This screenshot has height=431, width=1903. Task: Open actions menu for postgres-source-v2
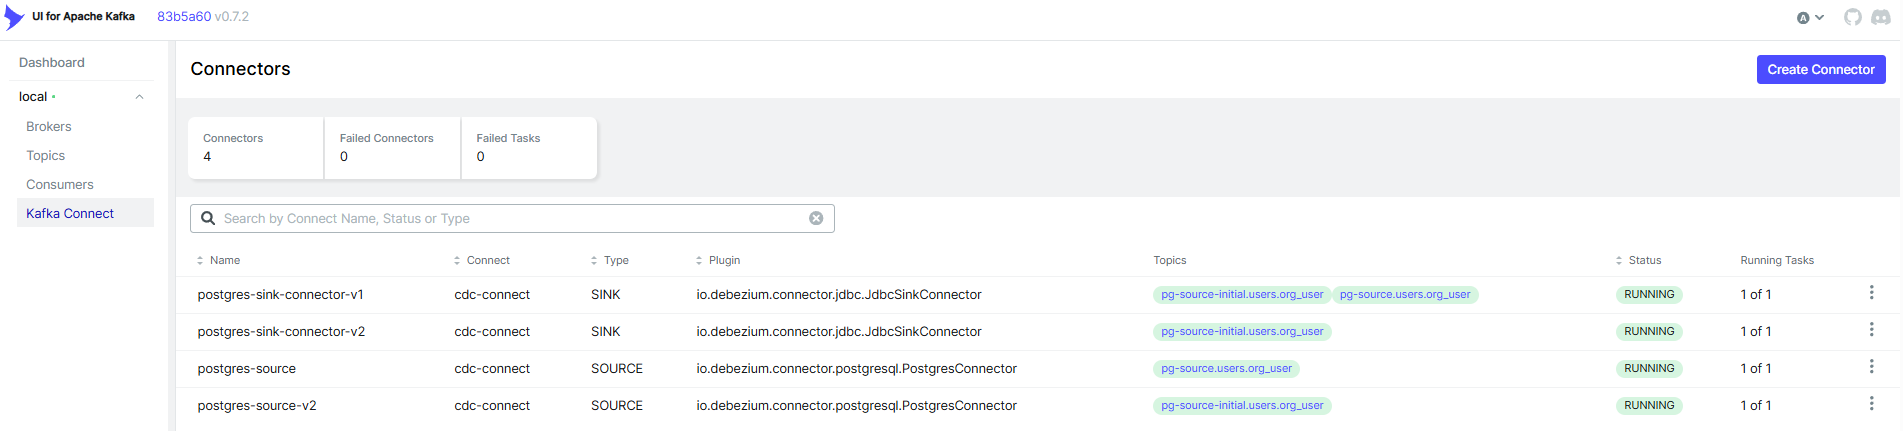pyautogui.click(x=1871, y=404)
